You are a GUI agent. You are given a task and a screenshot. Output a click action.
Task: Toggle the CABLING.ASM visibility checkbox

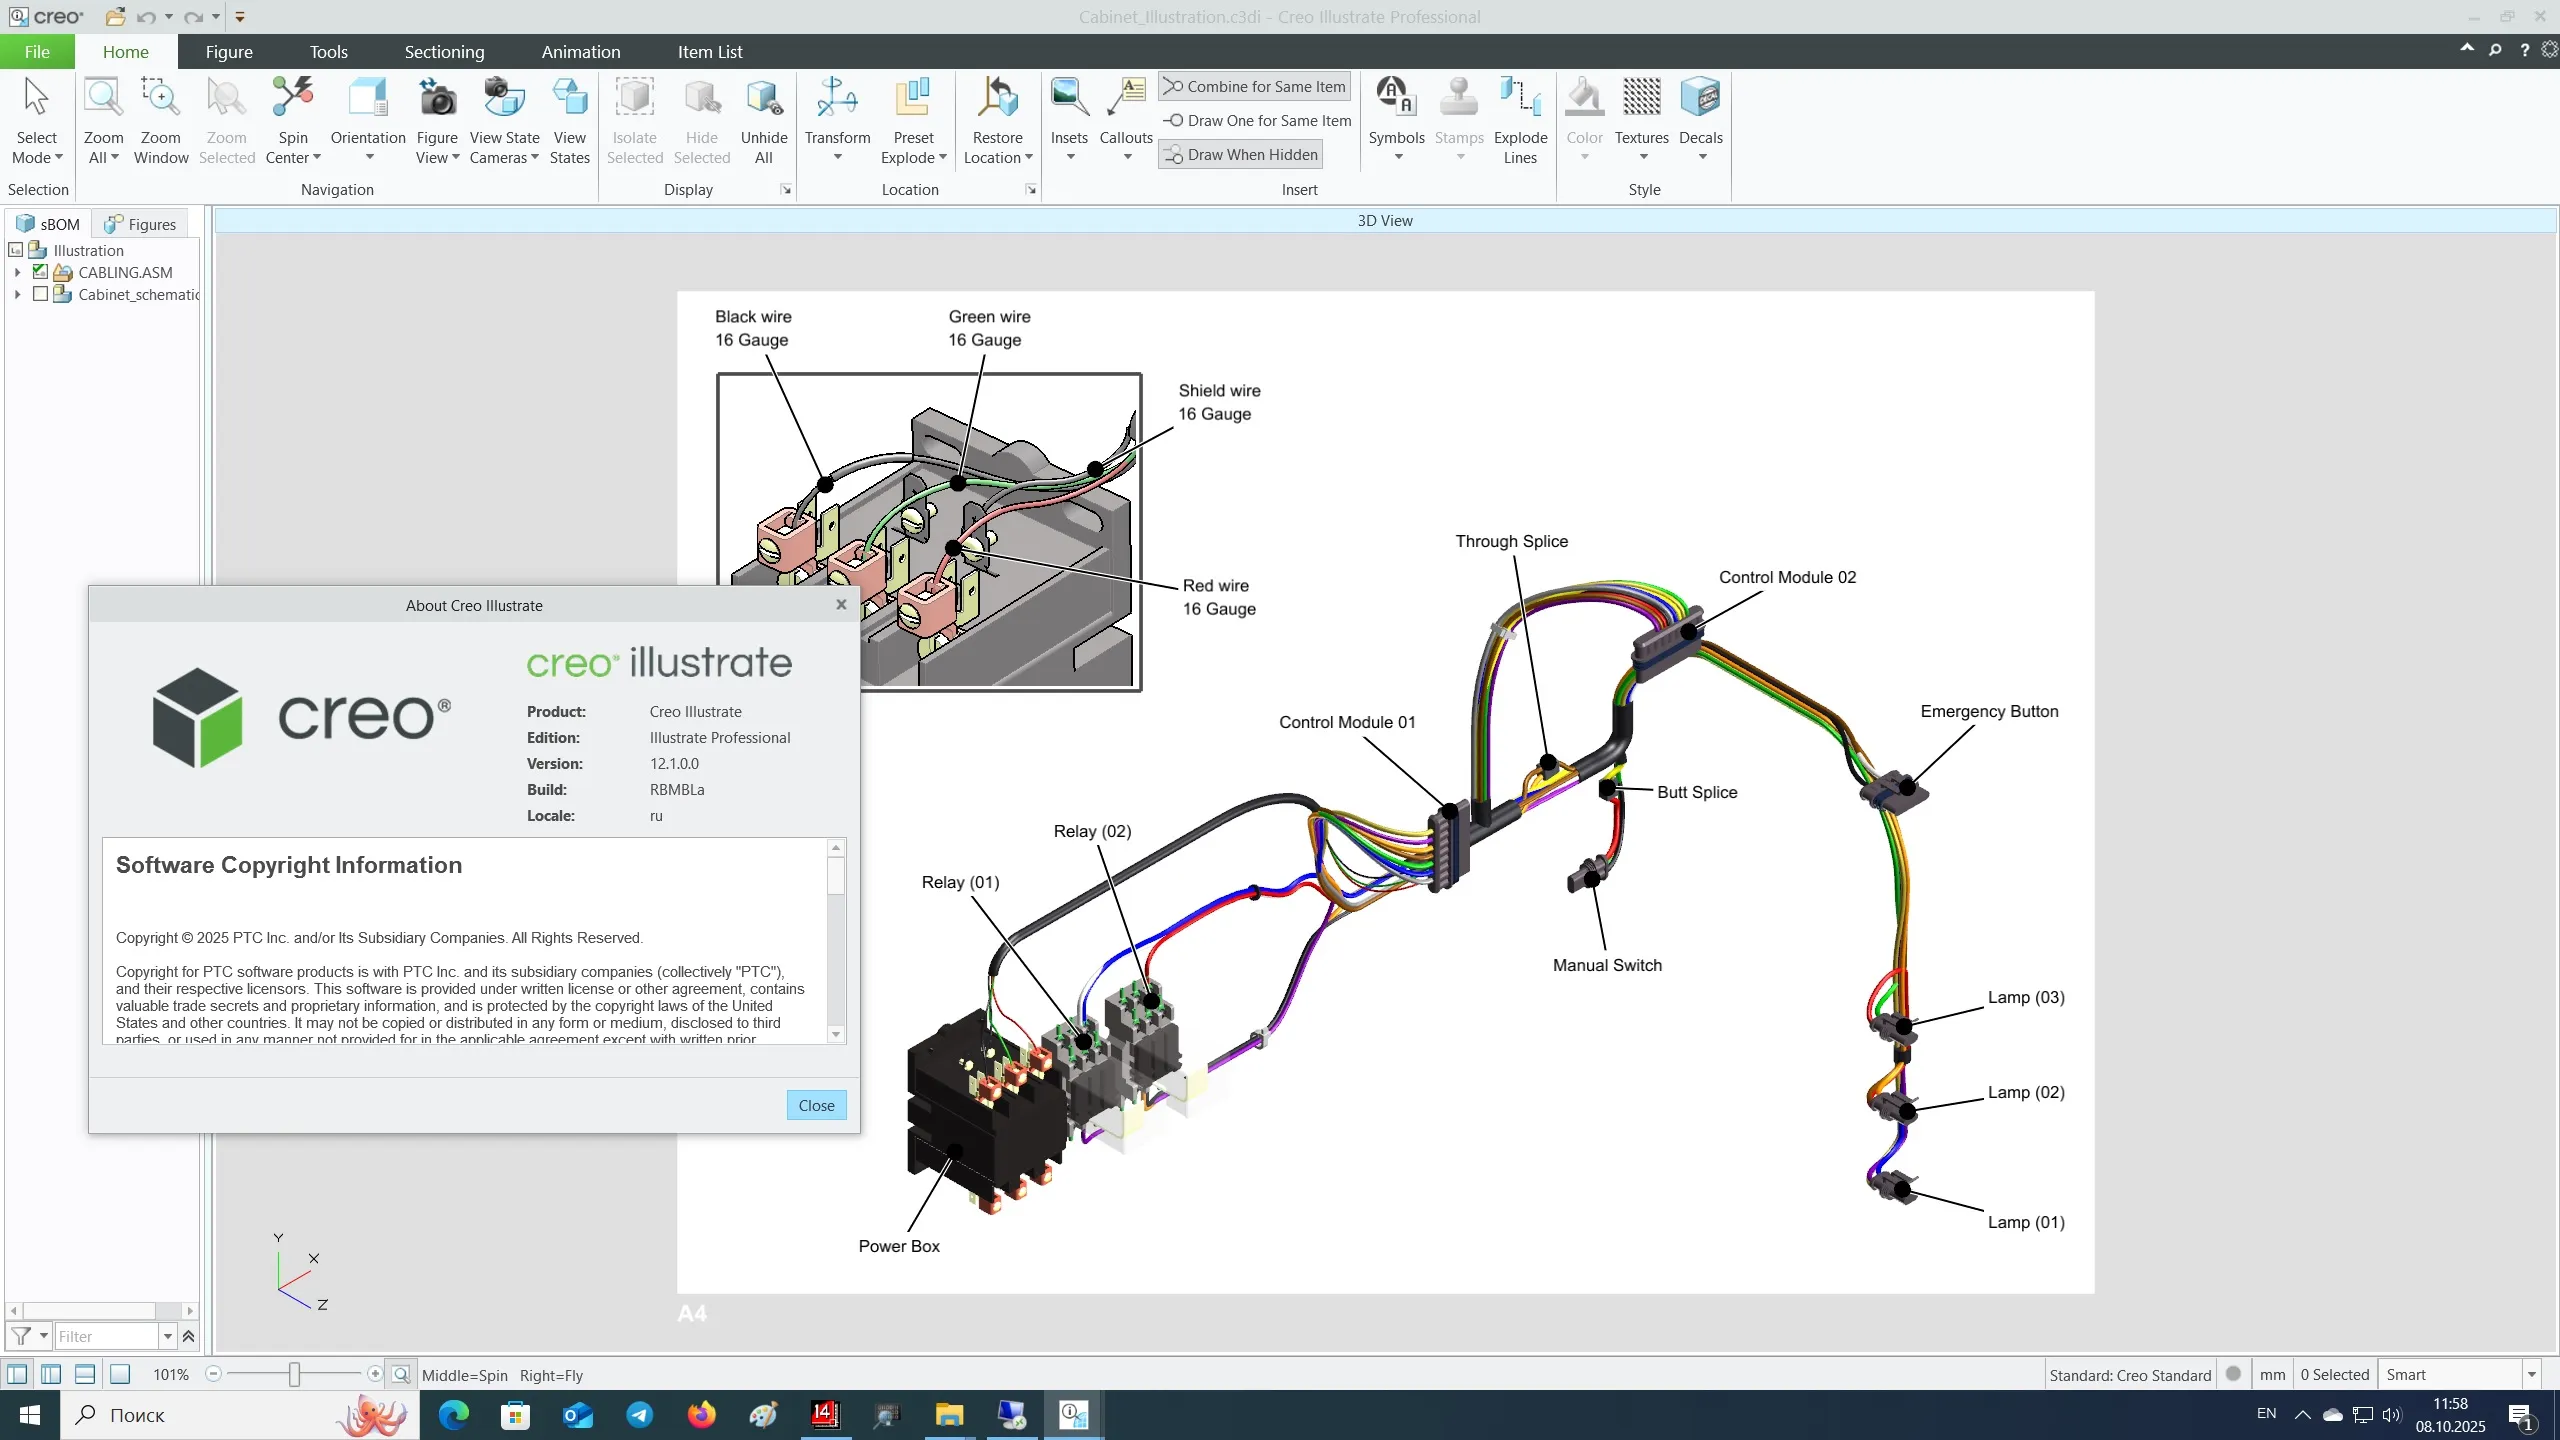[x=40, y=272]
